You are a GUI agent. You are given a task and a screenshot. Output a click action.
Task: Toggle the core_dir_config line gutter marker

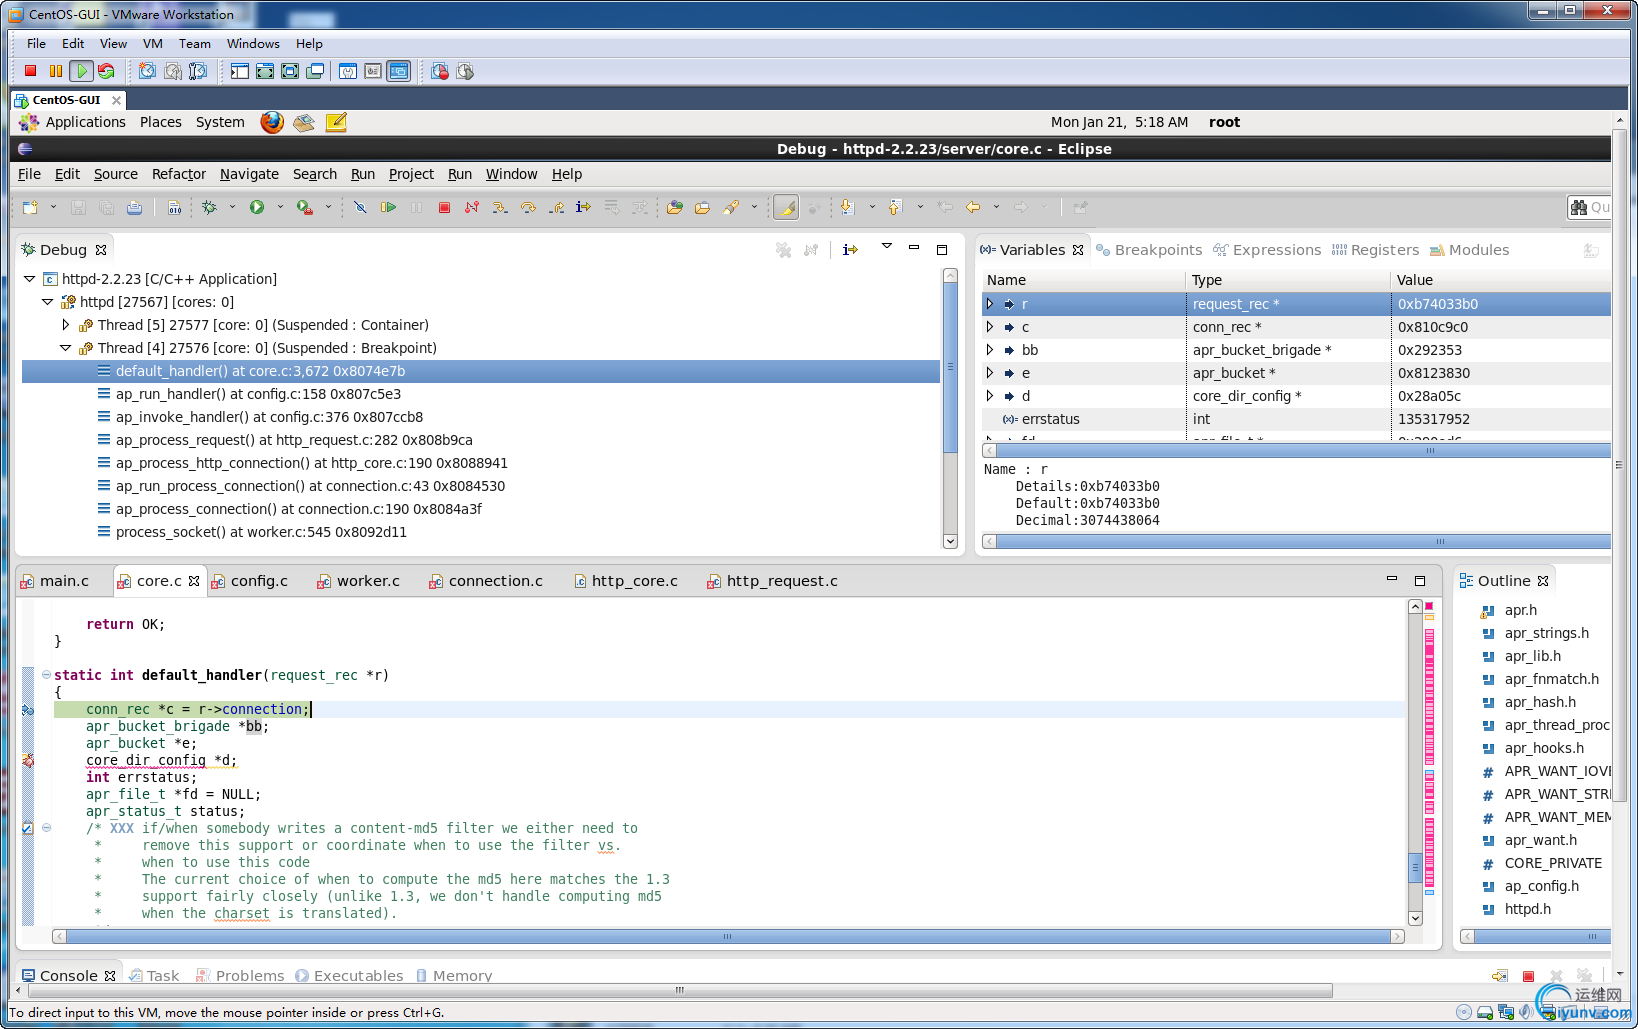click(x=28, y=761)
